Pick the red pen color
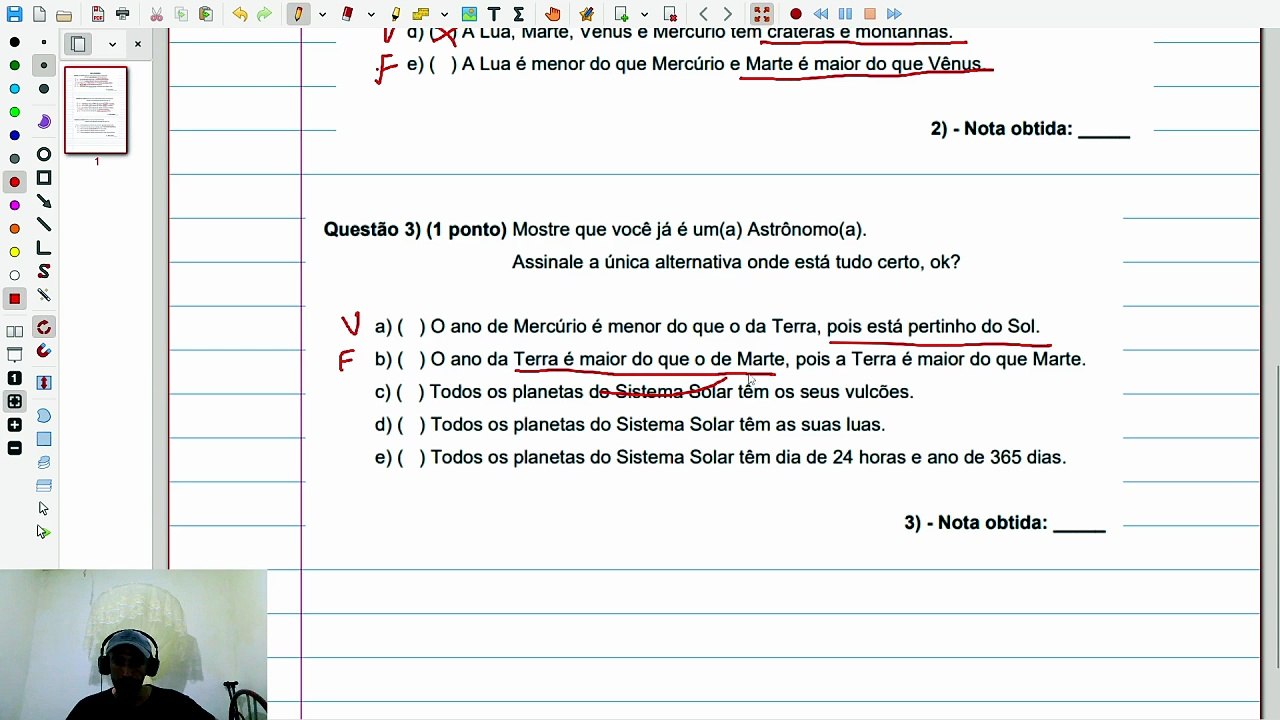Viewport: 1280px width, 720px height. 15,182
